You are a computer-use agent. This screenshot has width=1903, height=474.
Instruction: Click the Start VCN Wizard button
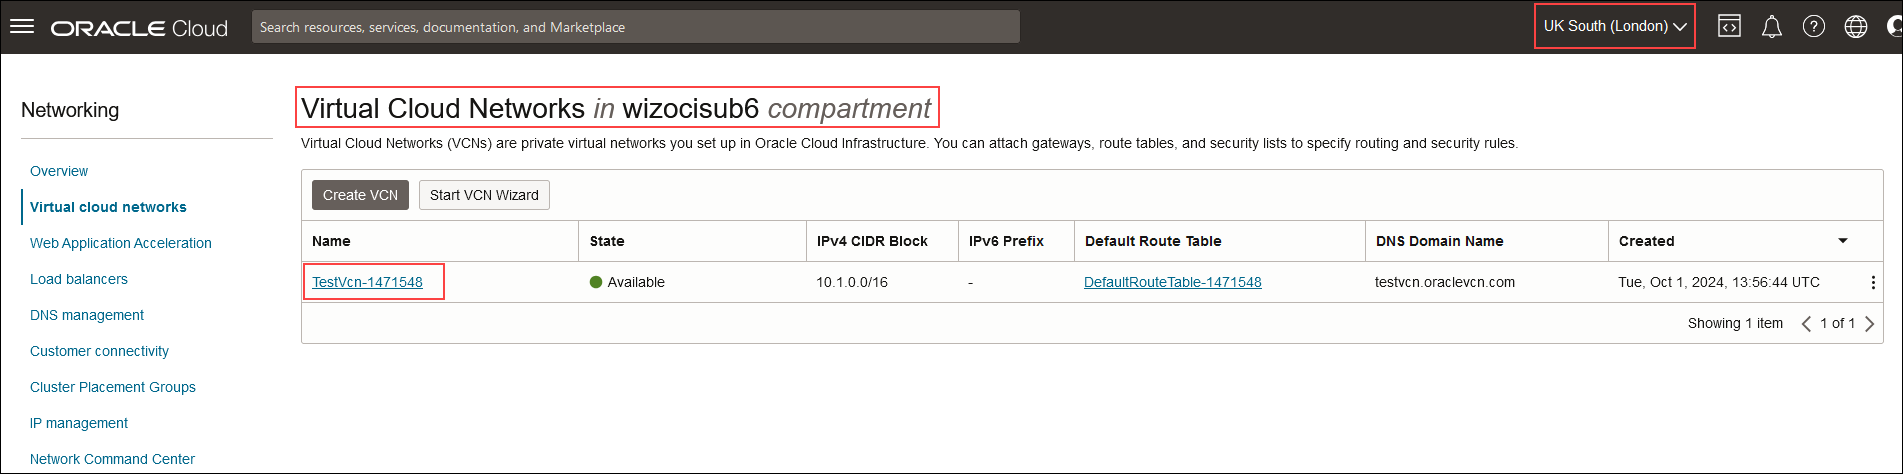pos(484,195)
